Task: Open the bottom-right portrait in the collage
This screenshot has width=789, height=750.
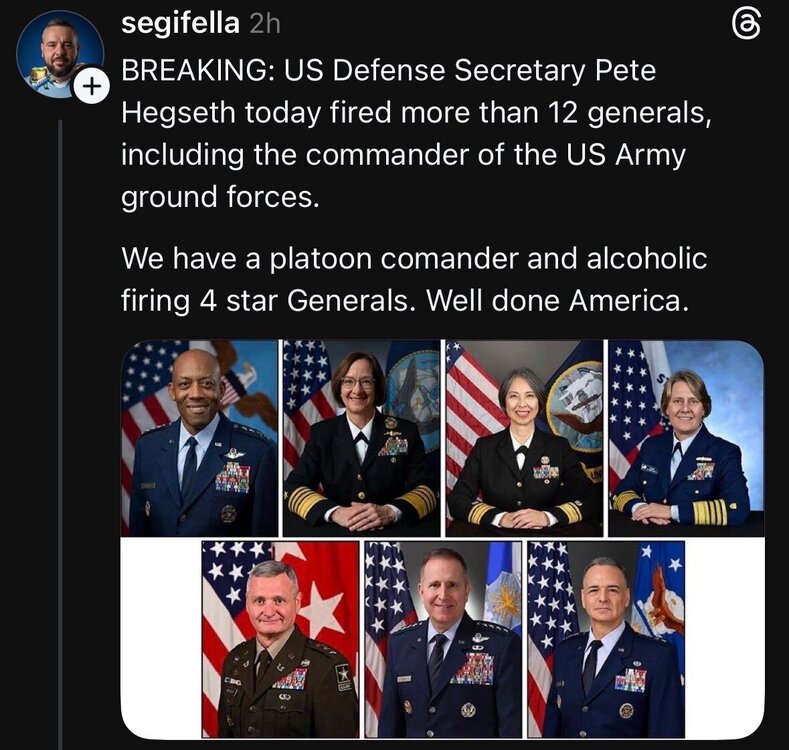Action: (606, 640)
